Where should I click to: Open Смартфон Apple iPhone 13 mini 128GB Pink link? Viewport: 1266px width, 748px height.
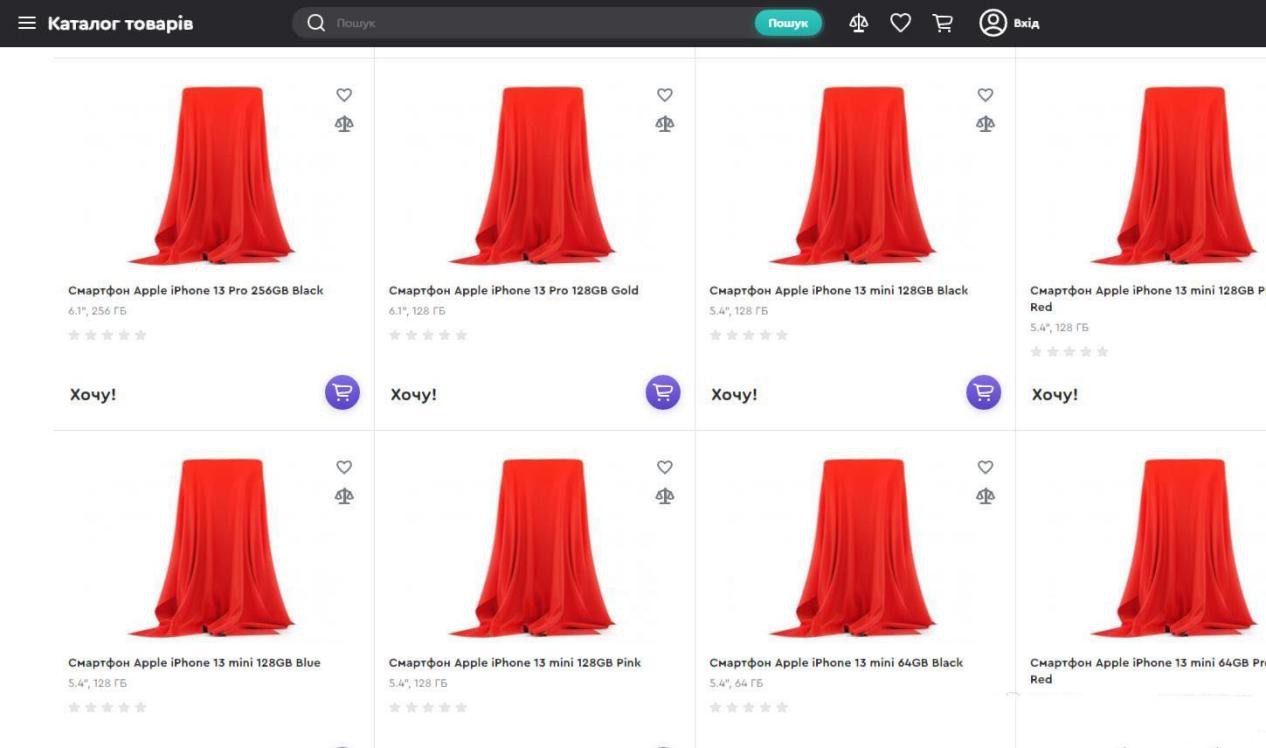(515, 663)
